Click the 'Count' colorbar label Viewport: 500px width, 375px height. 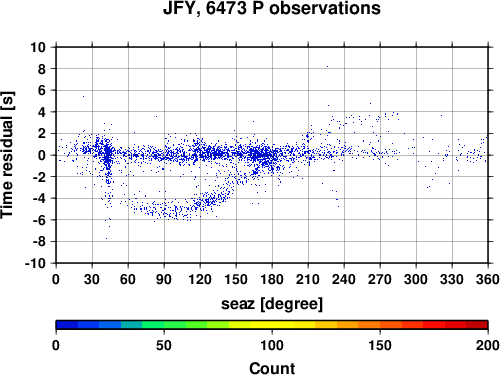tap(272, 368)
